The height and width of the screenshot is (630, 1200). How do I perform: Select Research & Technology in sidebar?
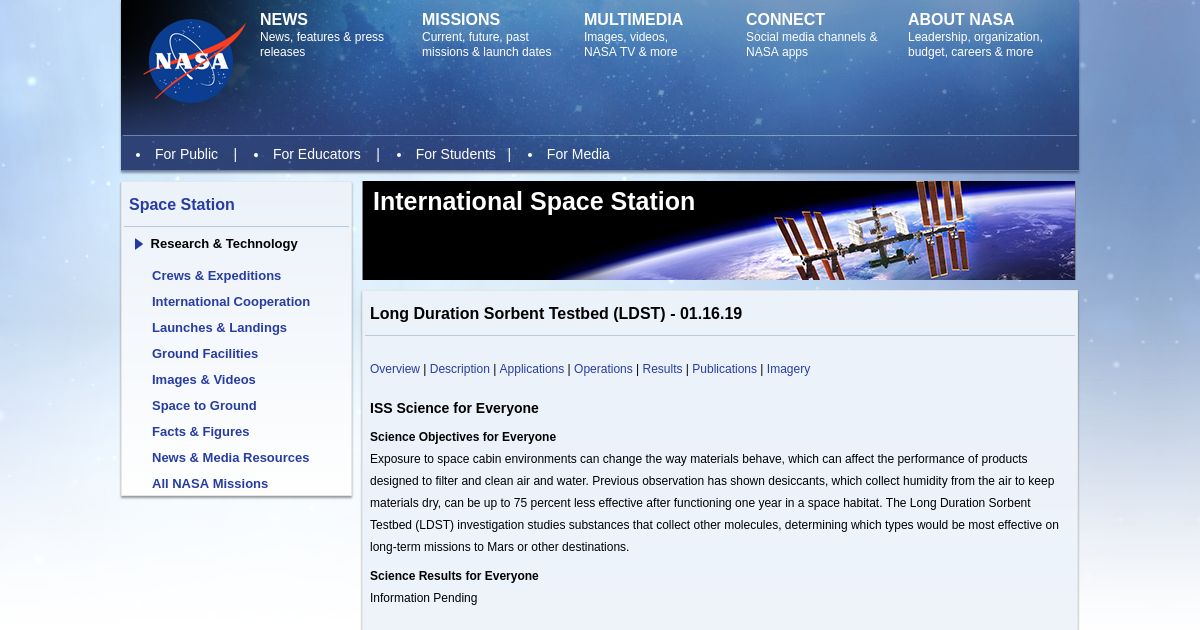pos(224,244)
